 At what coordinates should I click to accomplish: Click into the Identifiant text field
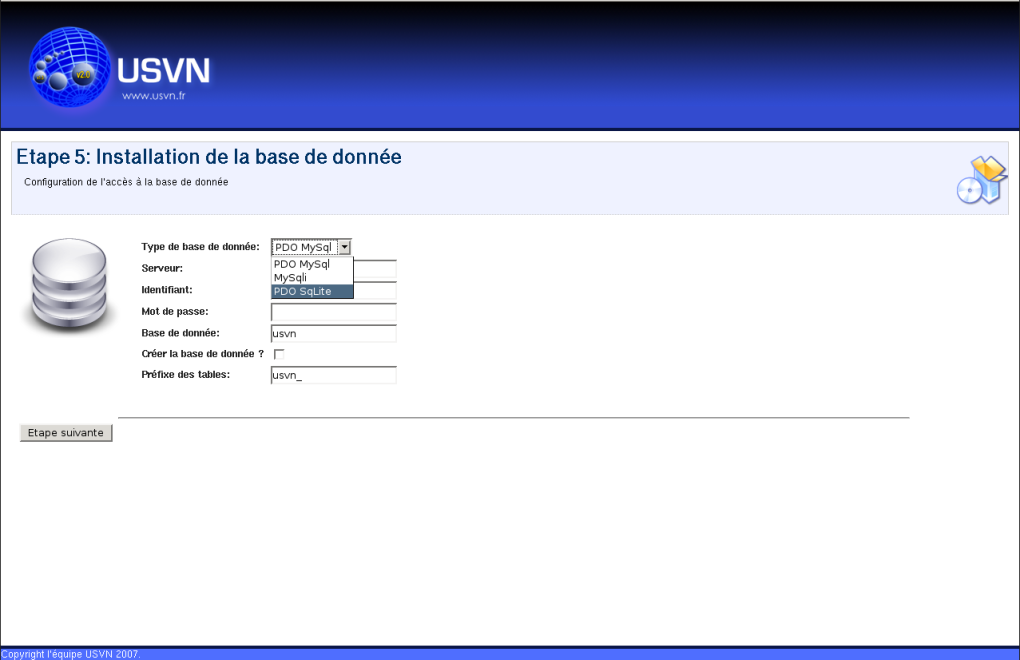[x=375, y=290]
